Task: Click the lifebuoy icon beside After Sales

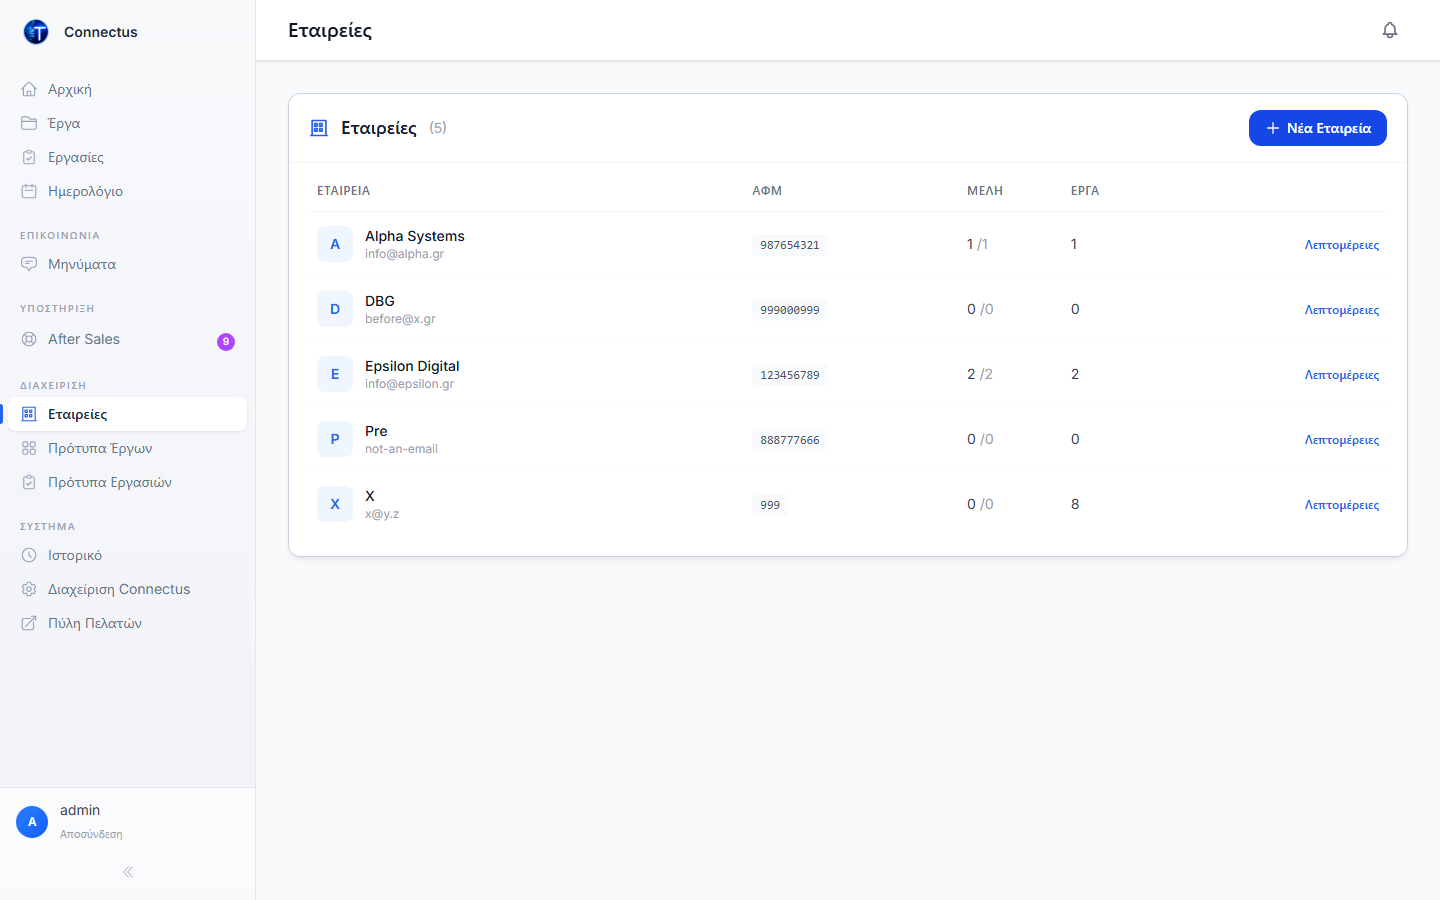Action: 29,339
